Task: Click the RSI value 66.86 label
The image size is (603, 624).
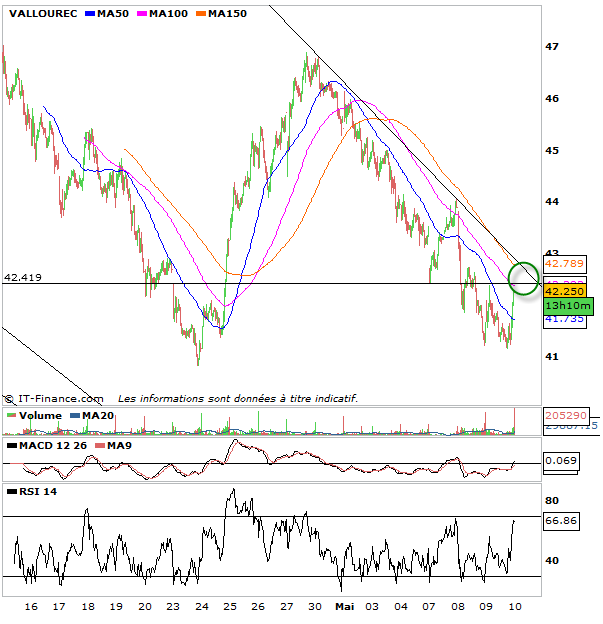Action: pyautogui.click(x=560, y=521)
